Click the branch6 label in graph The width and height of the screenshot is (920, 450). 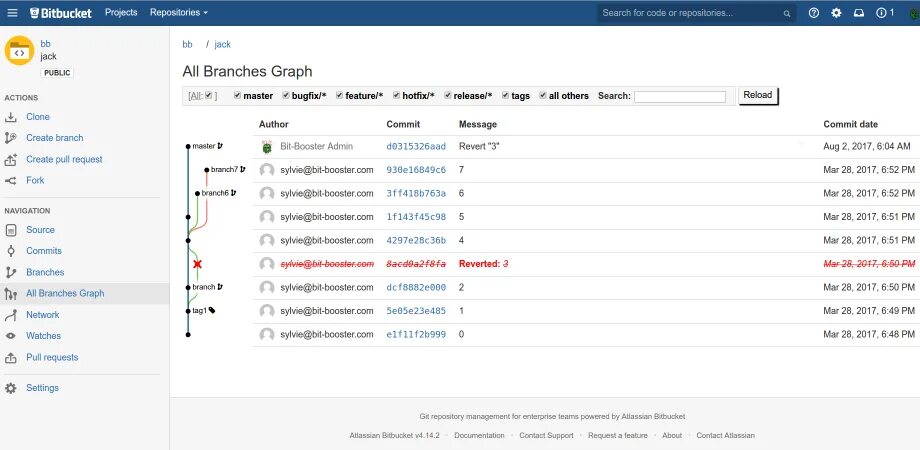coord(215,193)
